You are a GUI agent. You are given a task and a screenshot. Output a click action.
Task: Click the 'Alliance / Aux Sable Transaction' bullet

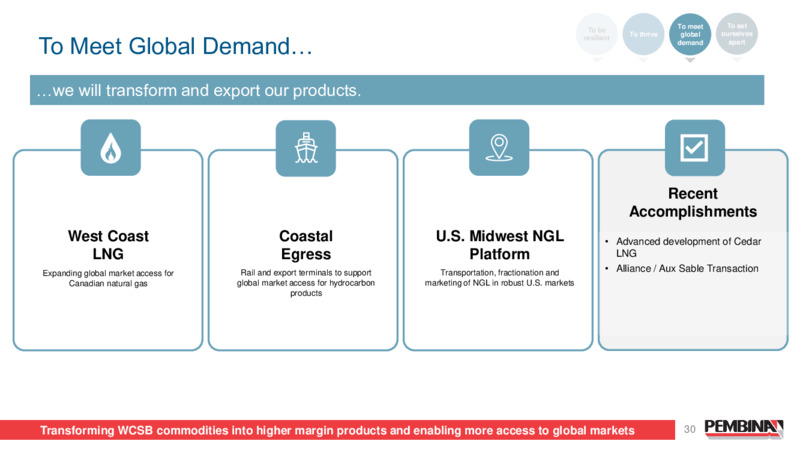687,268
